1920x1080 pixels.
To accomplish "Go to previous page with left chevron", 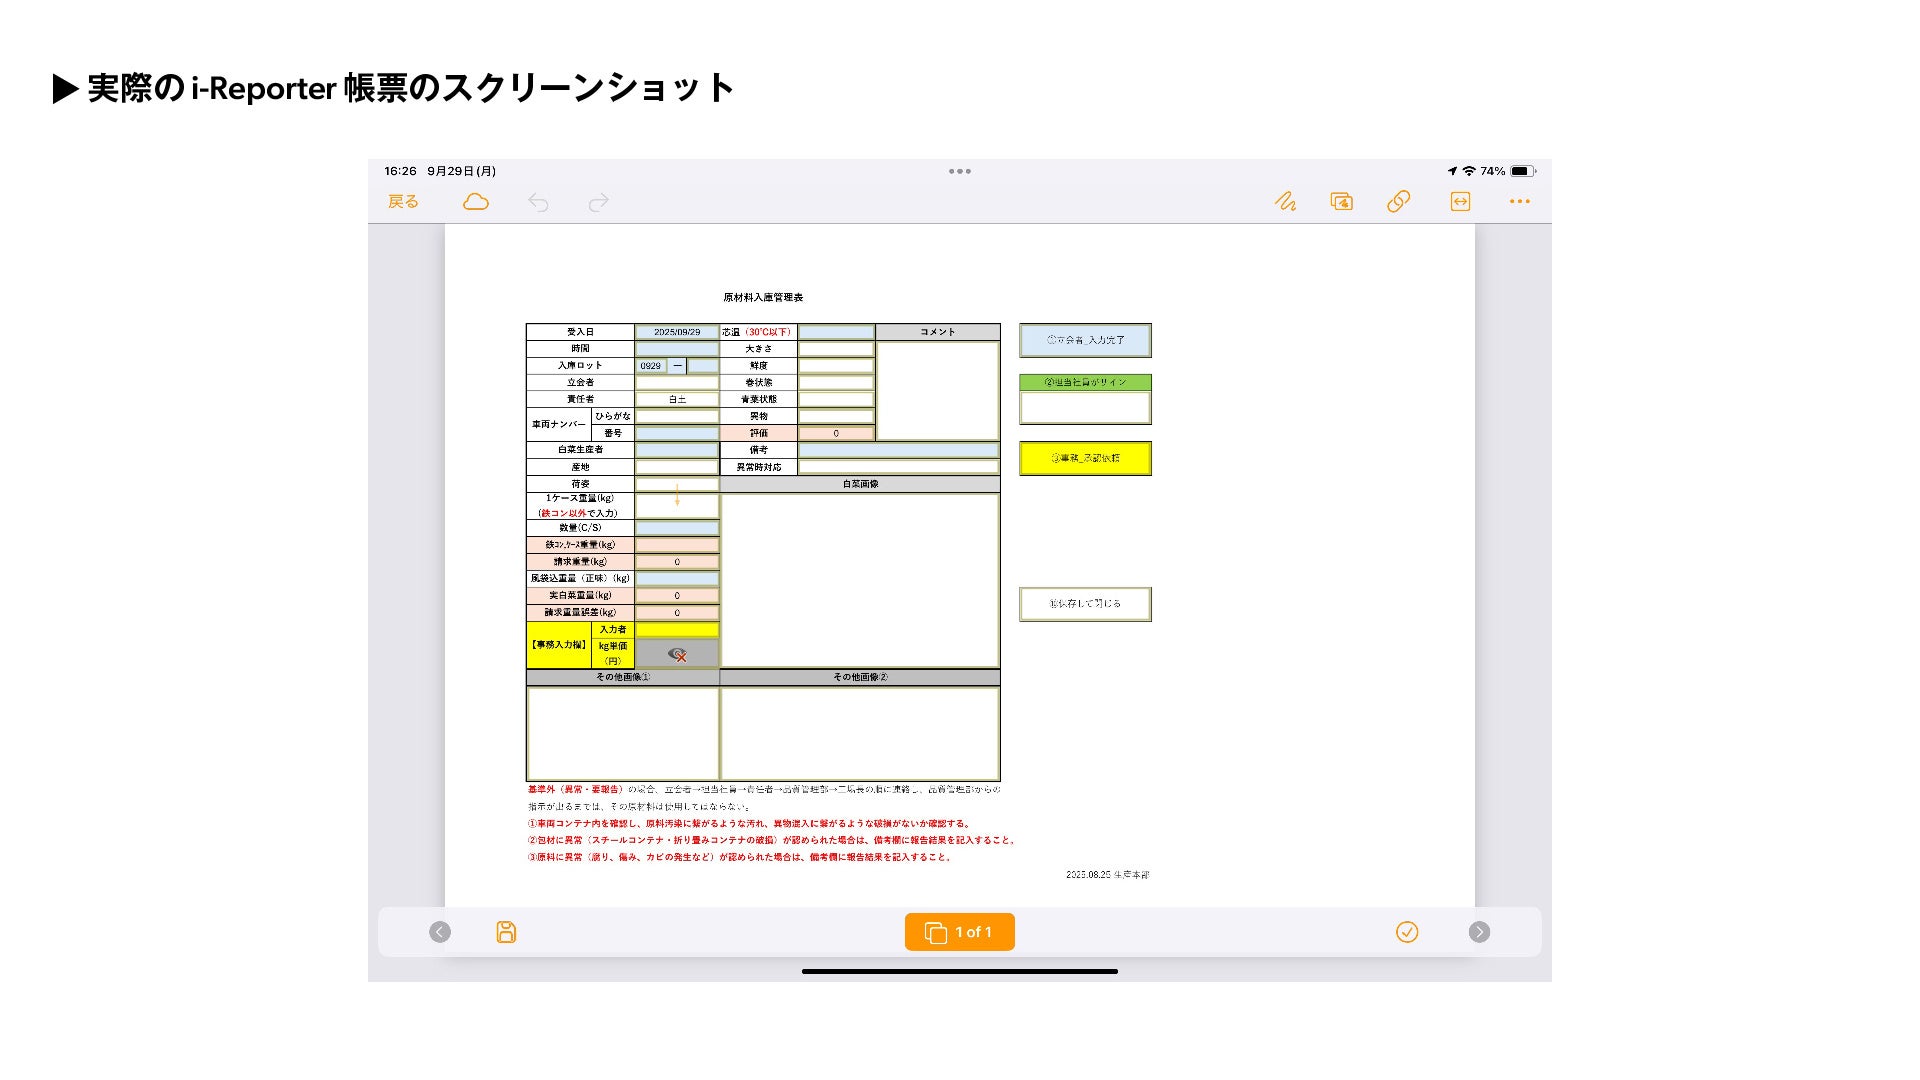I will click(x=440, y=932).
